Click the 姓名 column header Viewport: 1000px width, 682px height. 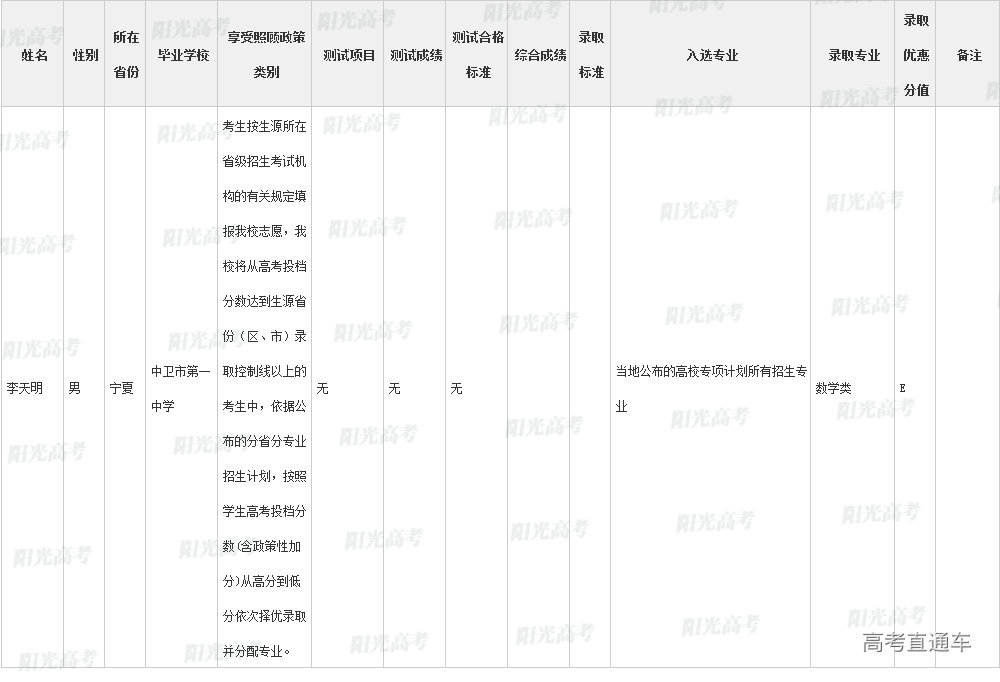(34, 55)
